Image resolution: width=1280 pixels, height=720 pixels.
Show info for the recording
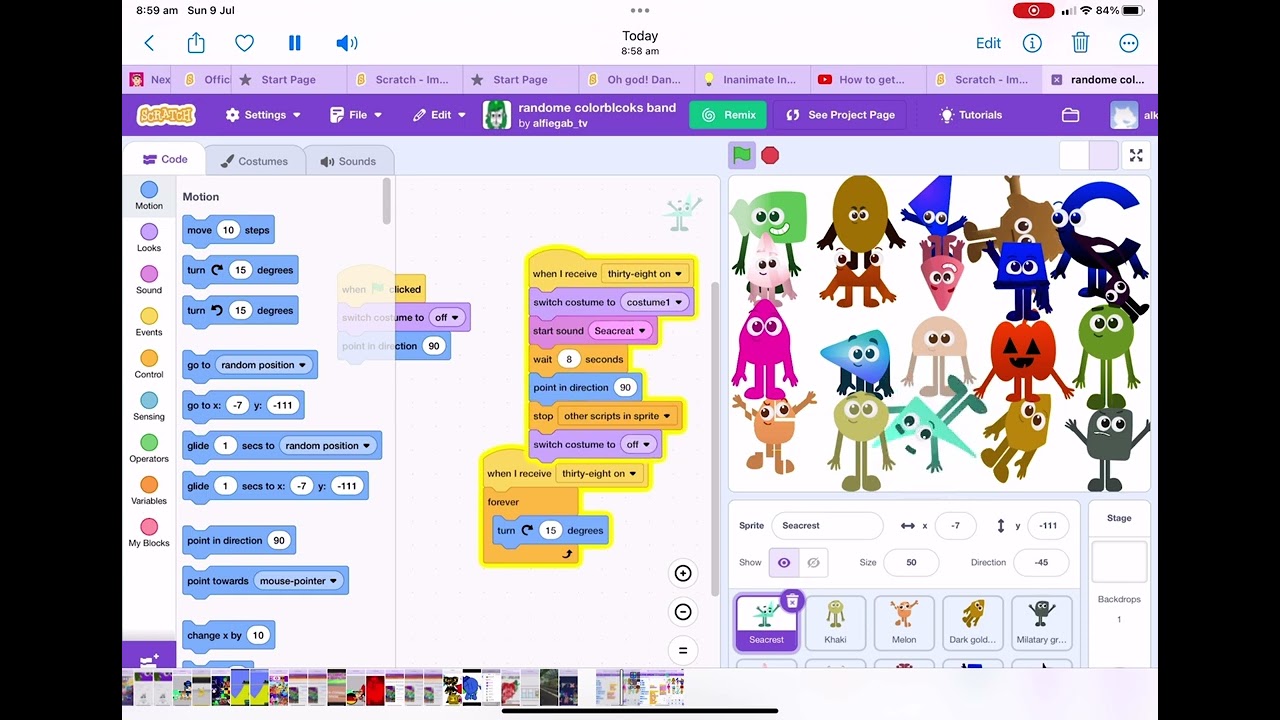pyautogui.click(x=1032, y=43)
